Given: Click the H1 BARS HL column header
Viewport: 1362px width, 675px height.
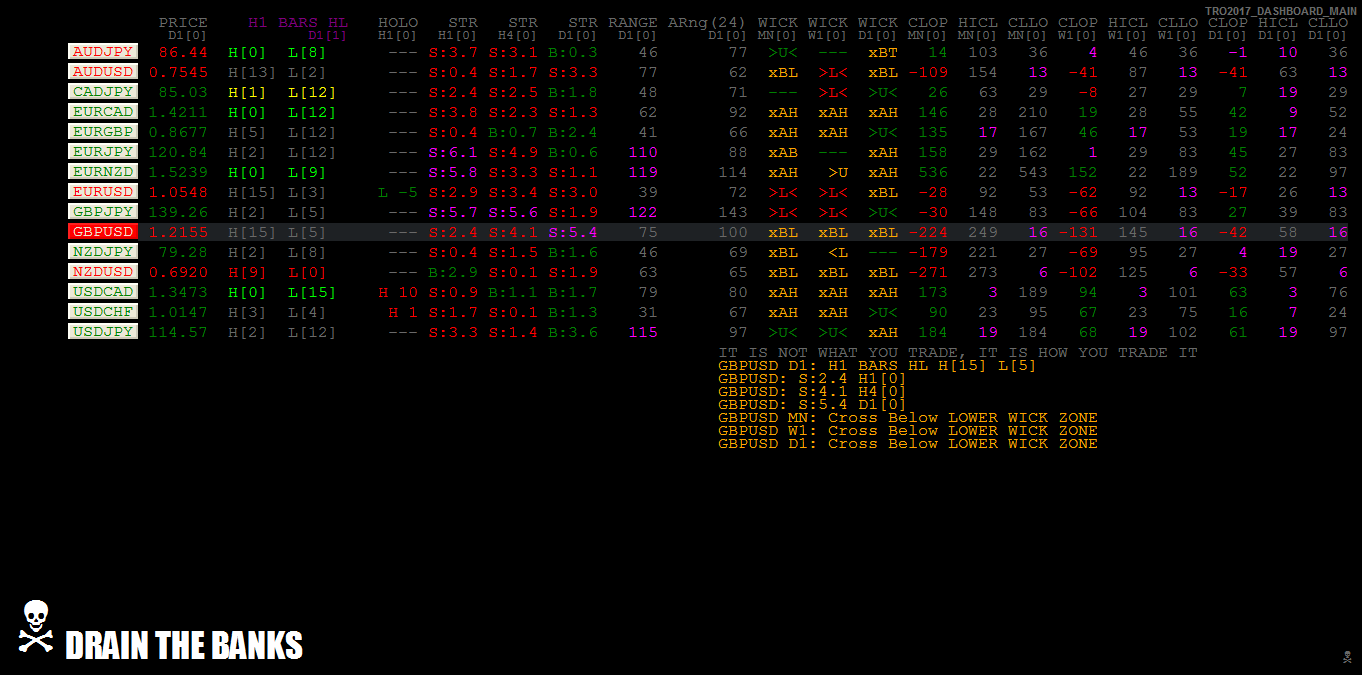Looking at the screenshot, I should (x=298, y=22).
